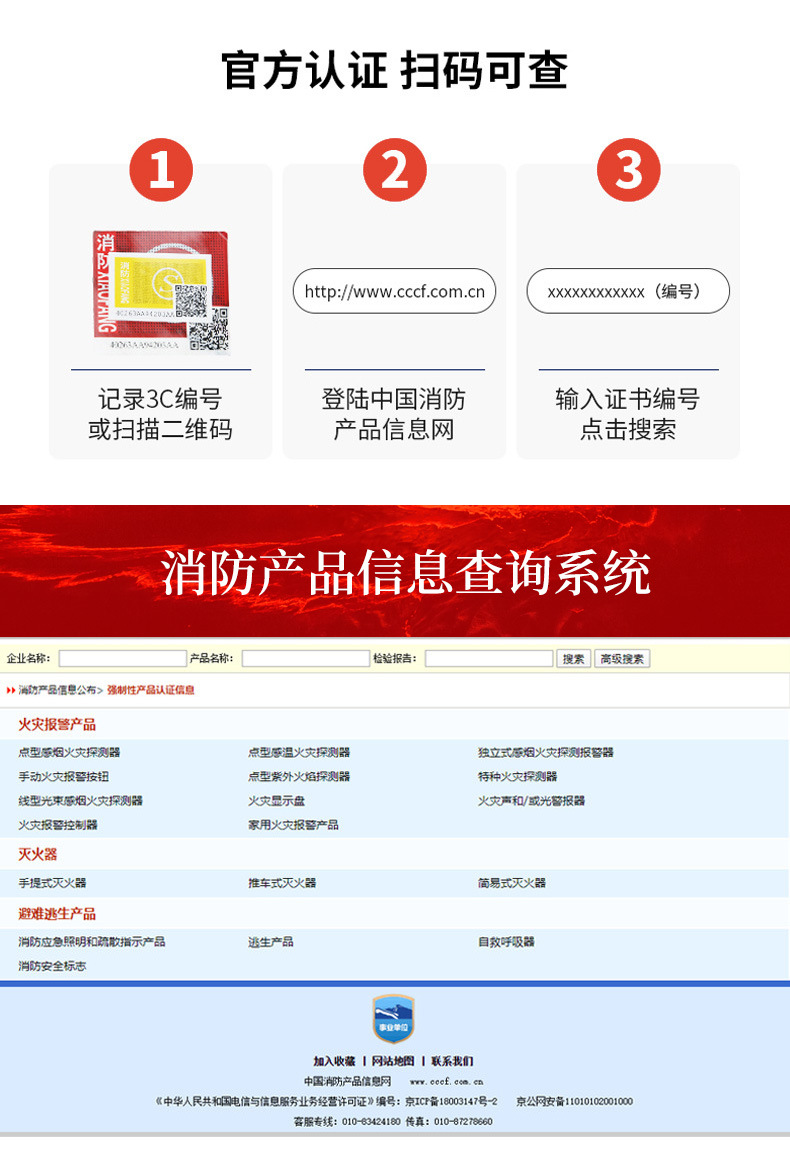This screenshot has width=790, height=1168.
Task: Open 简易式灭火器 link
Action: (512, 883)
